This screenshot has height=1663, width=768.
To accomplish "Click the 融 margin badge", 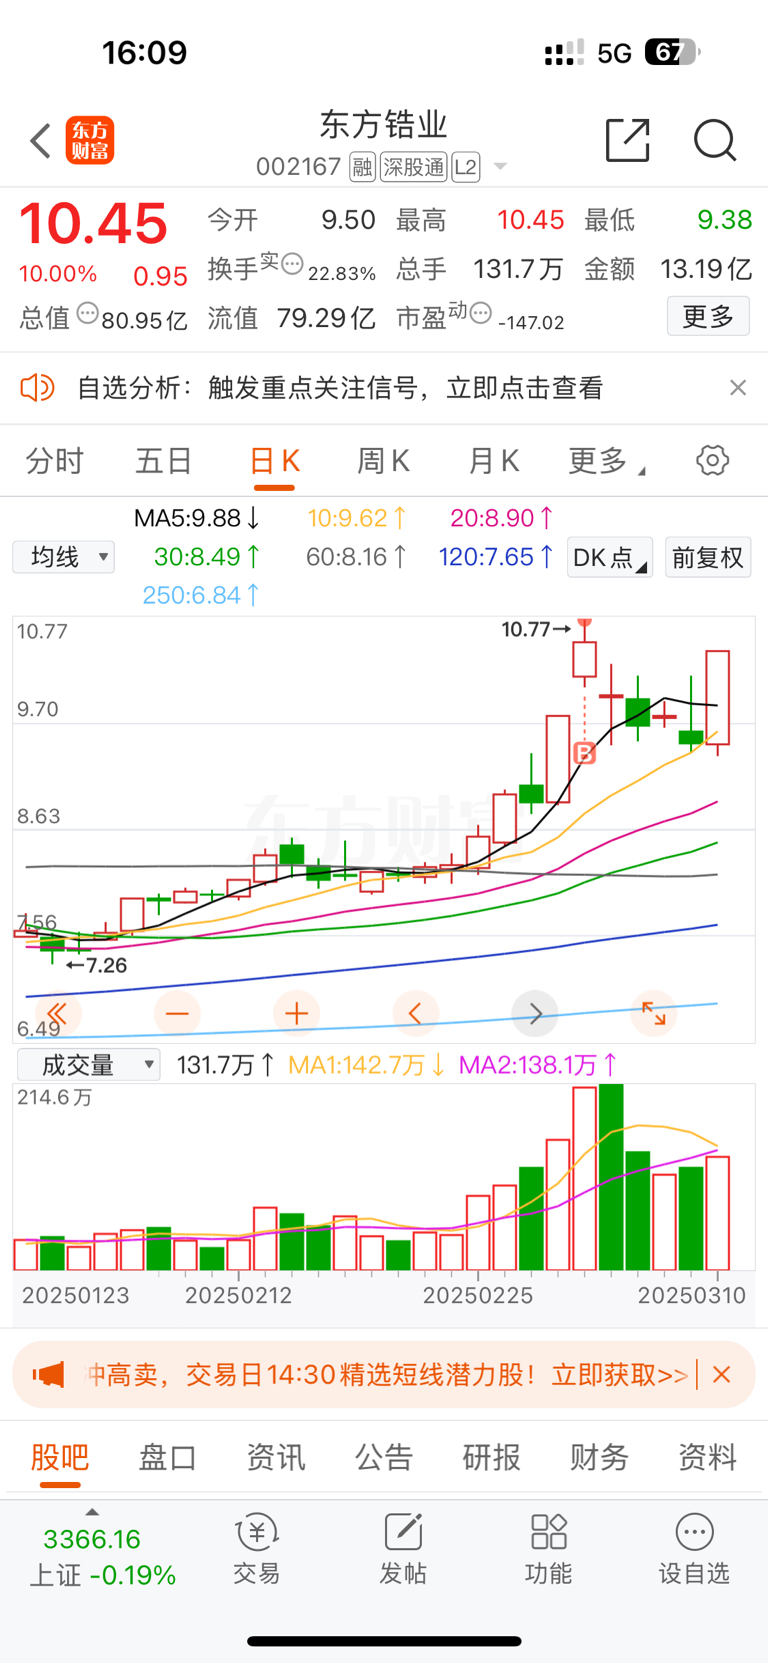I will (x=362, y=167).
